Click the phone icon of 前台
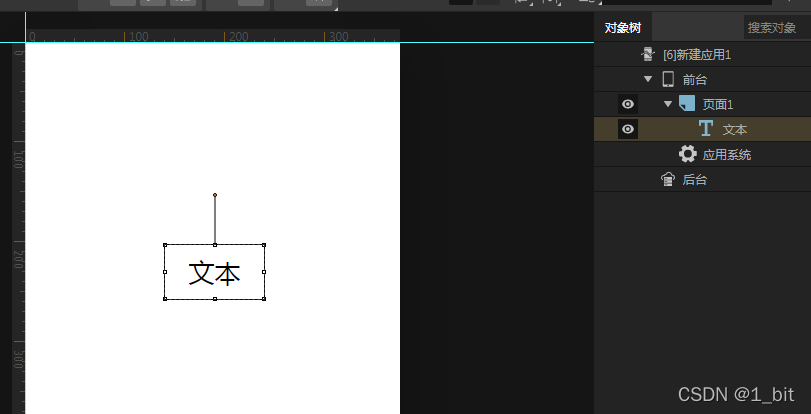The width and height of the screenshot is (811, 414). (668, 79)
